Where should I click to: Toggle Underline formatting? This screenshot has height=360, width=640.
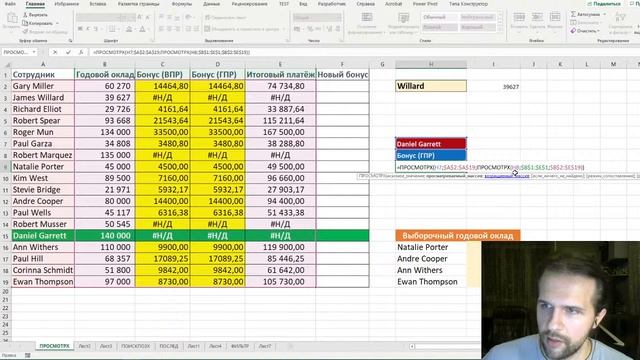[96, 29]
